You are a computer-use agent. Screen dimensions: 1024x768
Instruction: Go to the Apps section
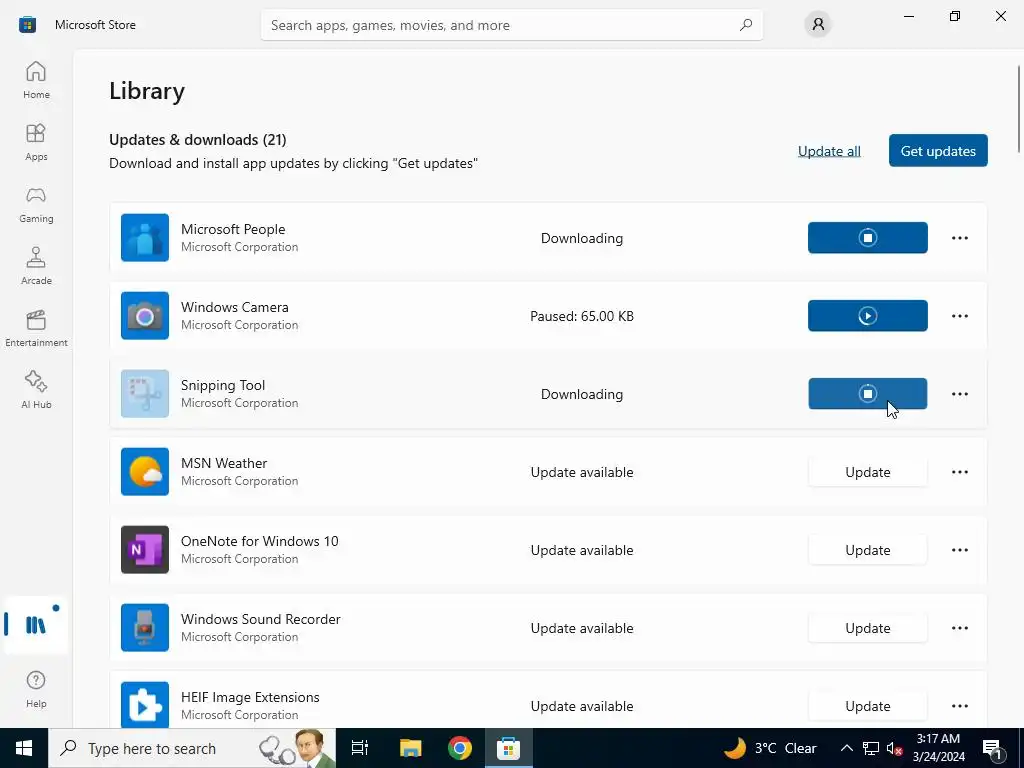[x=36, y=142]
